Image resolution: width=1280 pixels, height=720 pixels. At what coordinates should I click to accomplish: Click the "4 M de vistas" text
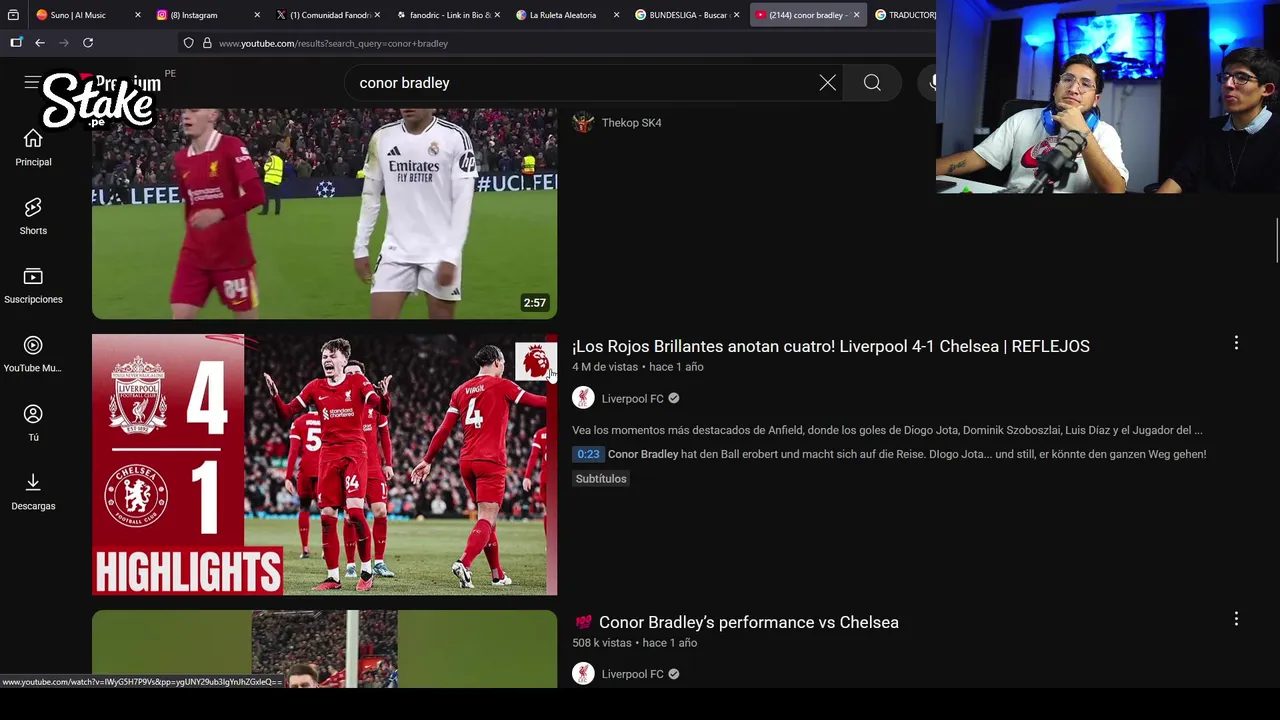click(x=604, y=367)
